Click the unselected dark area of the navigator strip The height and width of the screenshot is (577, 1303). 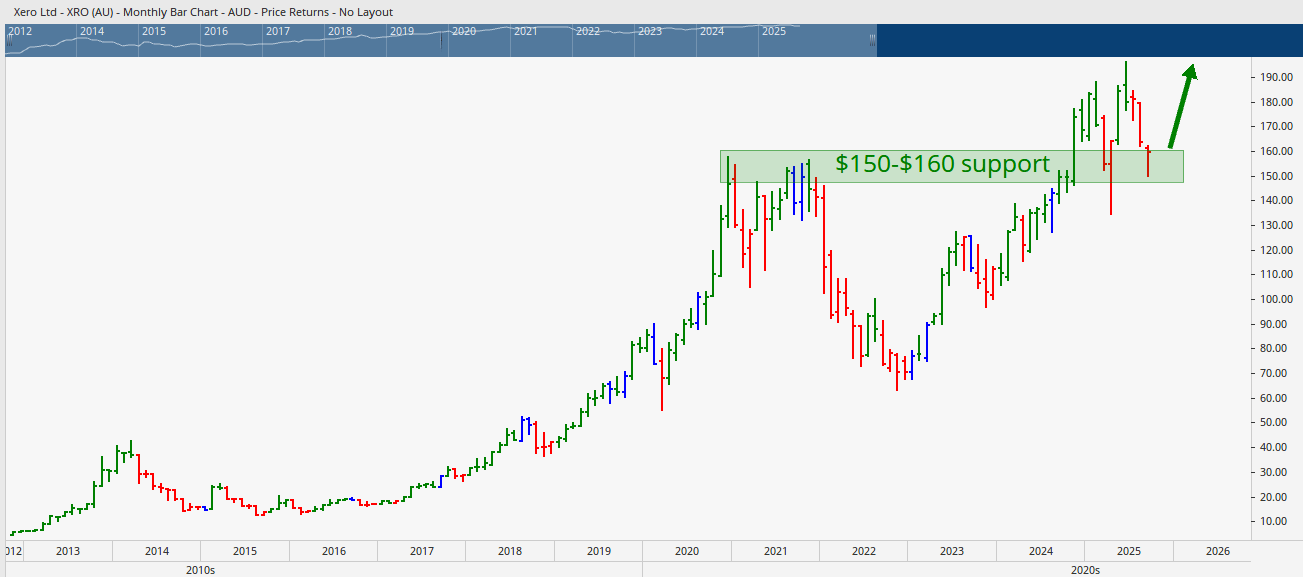[1088, 40]
